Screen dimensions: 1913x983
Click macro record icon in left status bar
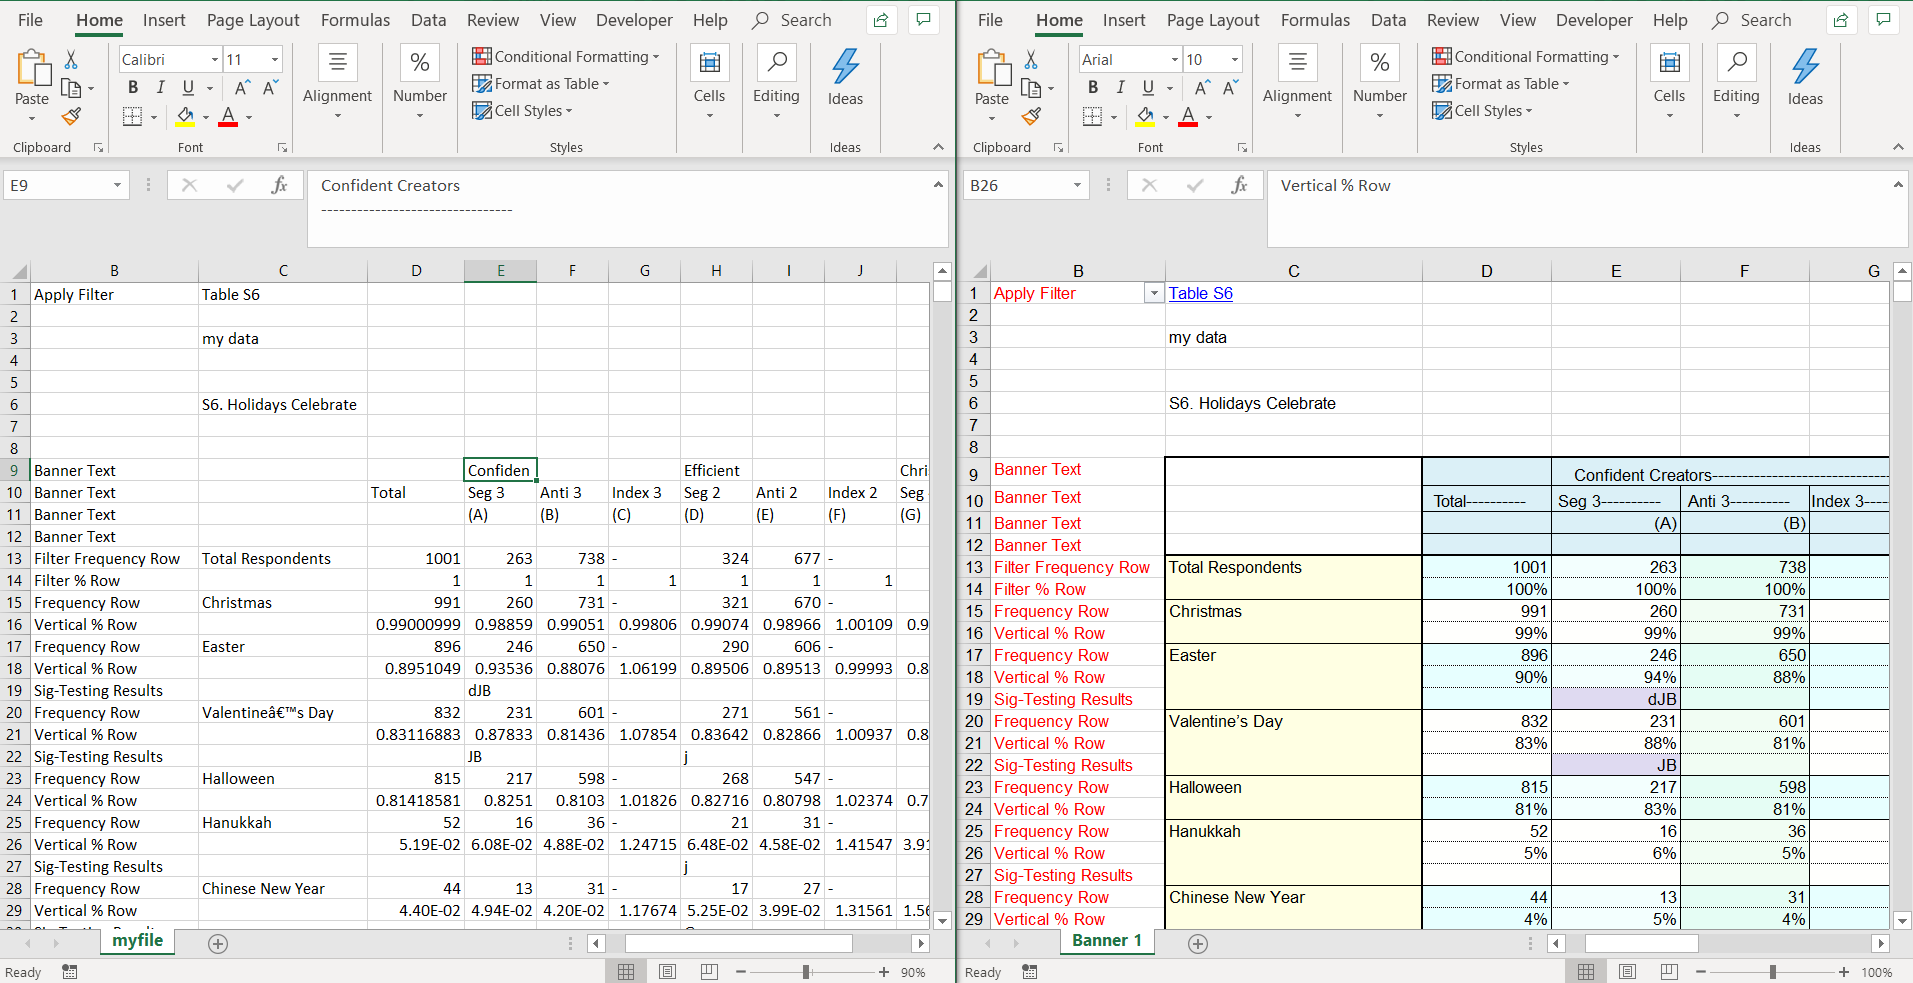pyautogui.click(x=69, y=972)
